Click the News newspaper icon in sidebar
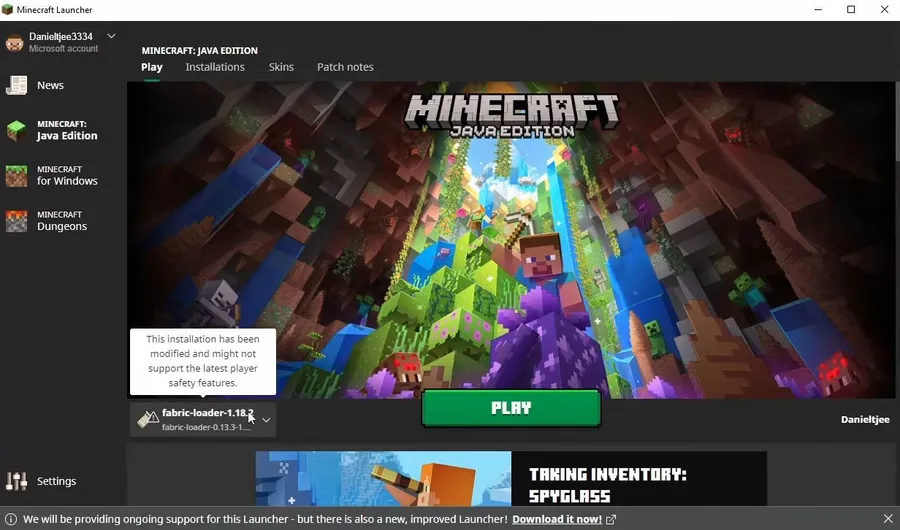The width and height of the screenshot is (900, 530). pyautogui.click(x=16, y=85)
